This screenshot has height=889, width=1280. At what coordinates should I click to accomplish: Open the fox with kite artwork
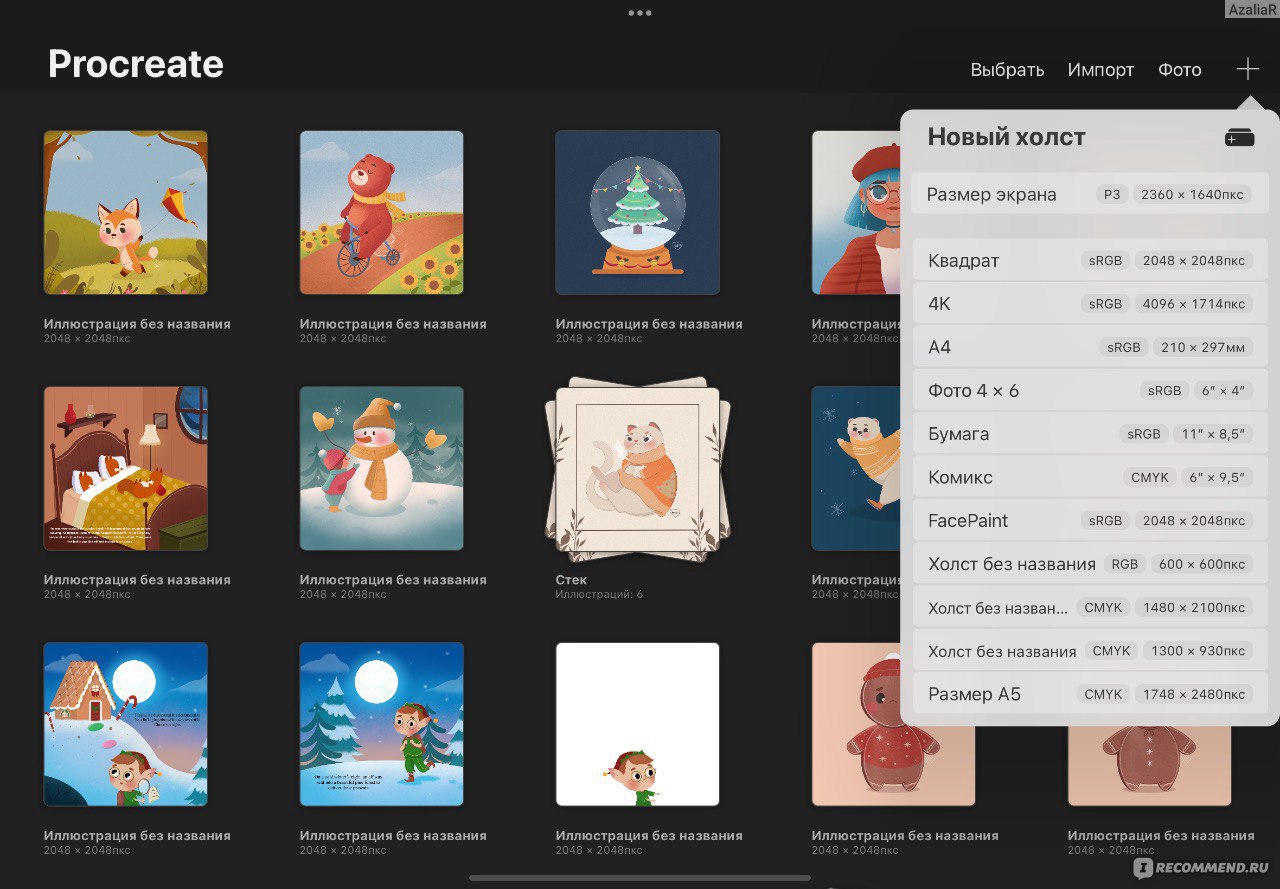(x=126, y=213)
